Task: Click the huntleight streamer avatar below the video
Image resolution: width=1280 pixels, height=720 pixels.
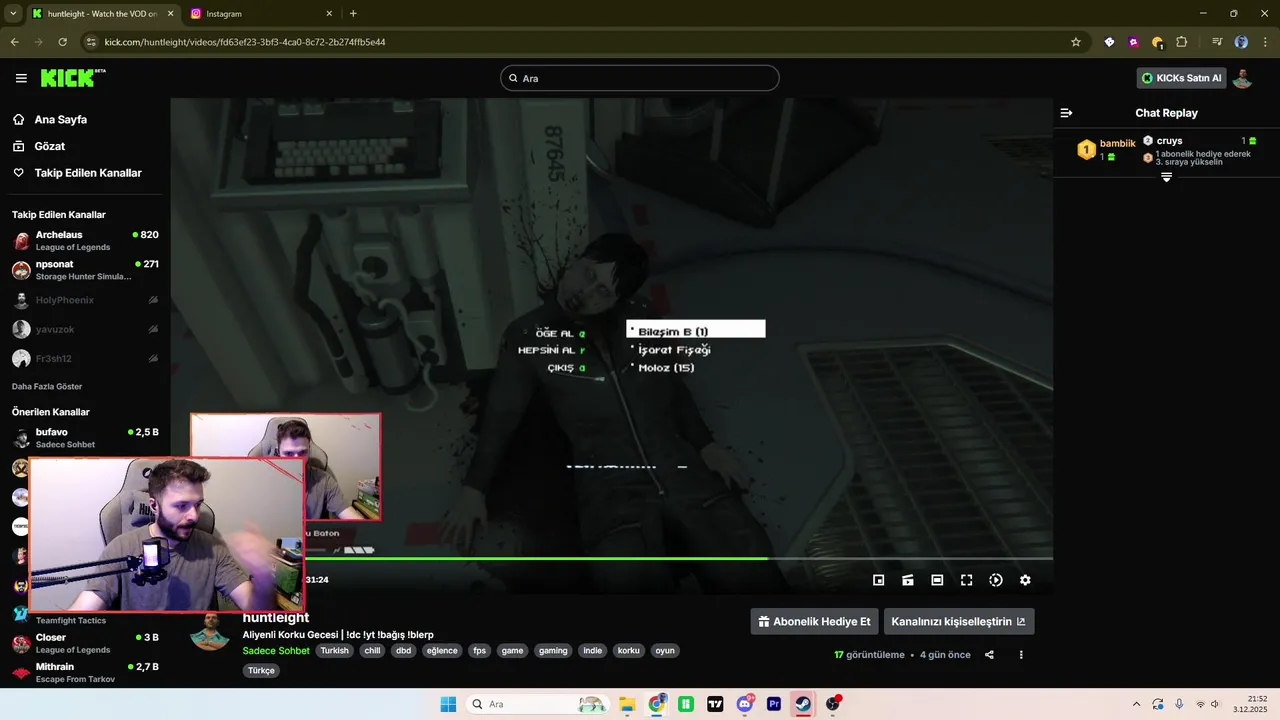Action: pyautogui.click(x=210, y=633)
